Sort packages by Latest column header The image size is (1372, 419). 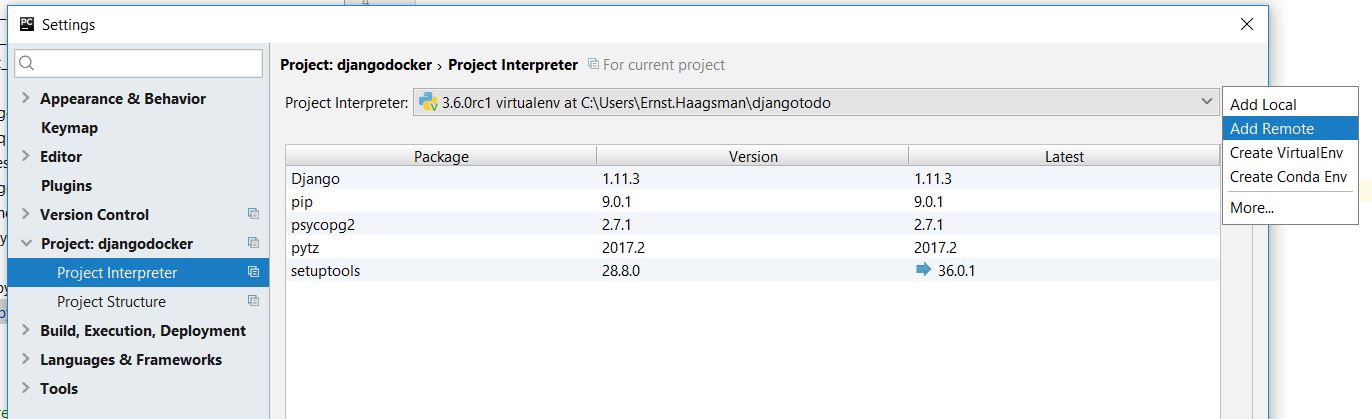[x=1064, y=156]
